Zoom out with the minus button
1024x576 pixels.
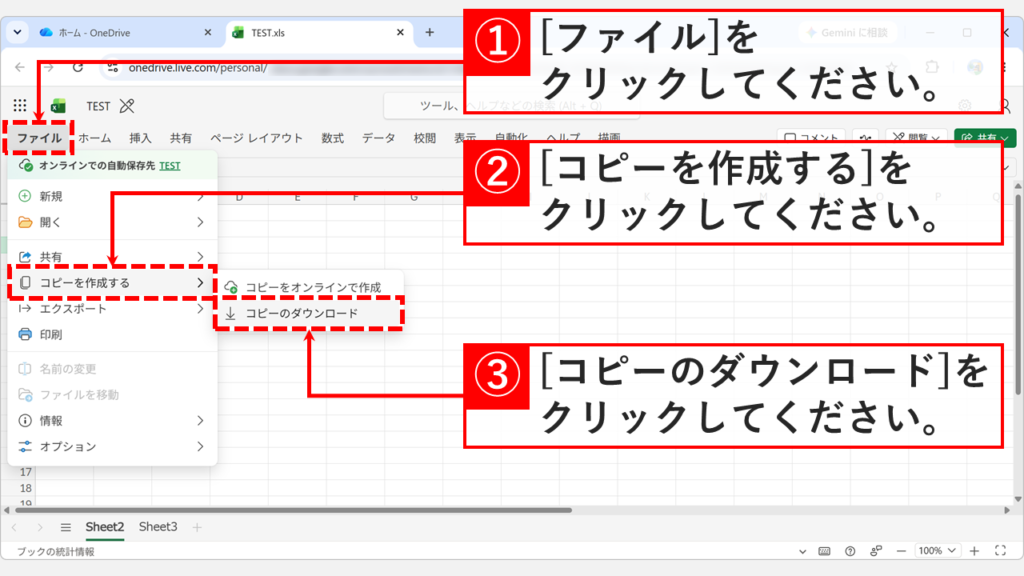coord(901,551)
